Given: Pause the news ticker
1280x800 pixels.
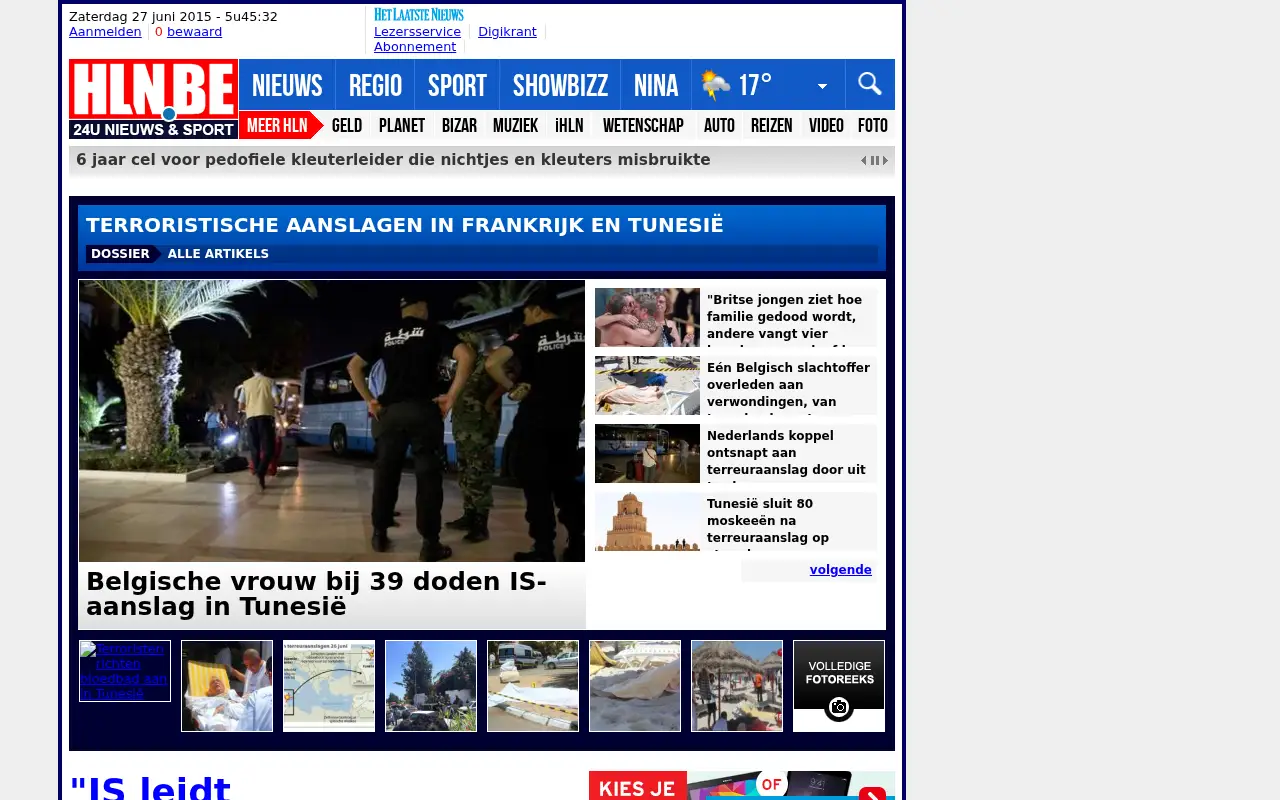Looking at the screenshot, I should coord(875,160).
